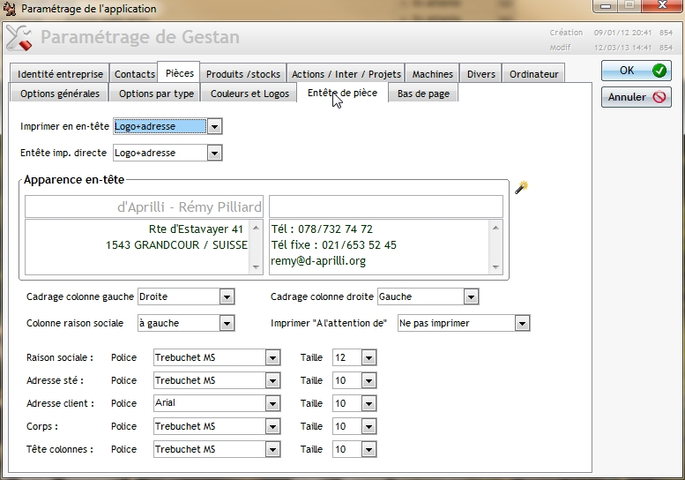The width and height of the screenshot is (685, 480).
Task: Open the Entête imp. directe dropdown
Action: tap(214, 153)
